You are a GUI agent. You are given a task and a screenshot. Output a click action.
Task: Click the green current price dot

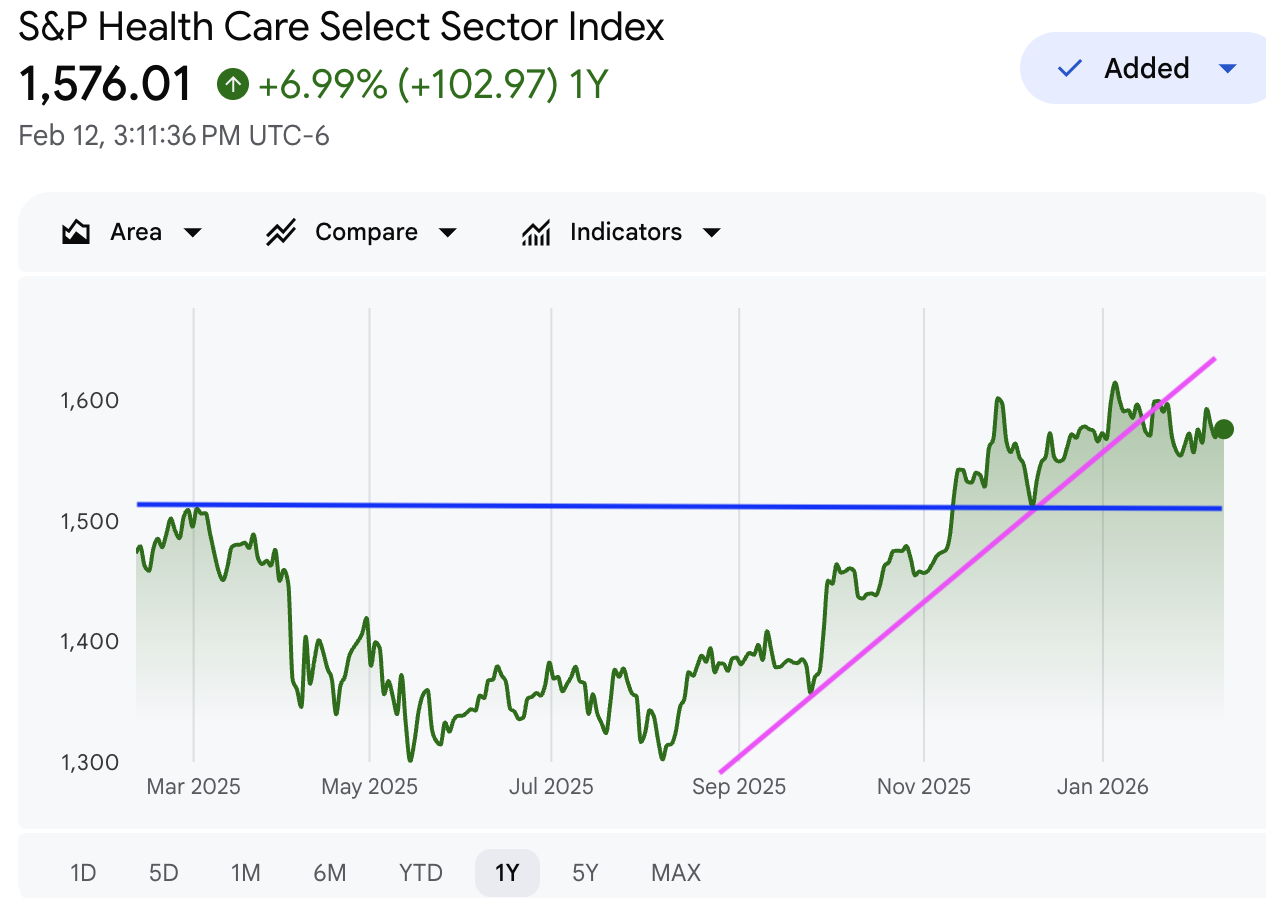pos(1222,429)
